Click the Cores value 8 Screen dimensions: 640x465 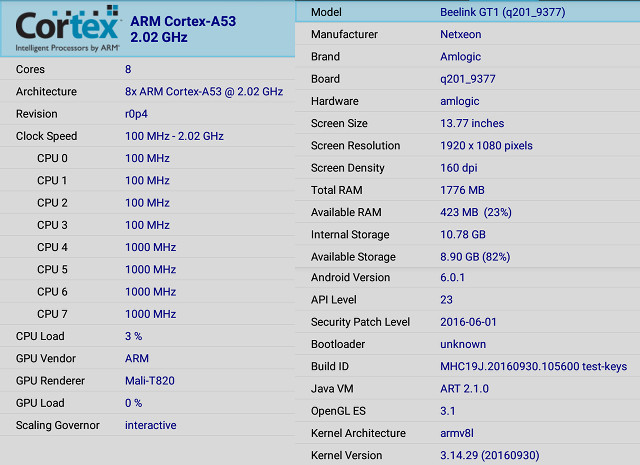tap(128, 69)
